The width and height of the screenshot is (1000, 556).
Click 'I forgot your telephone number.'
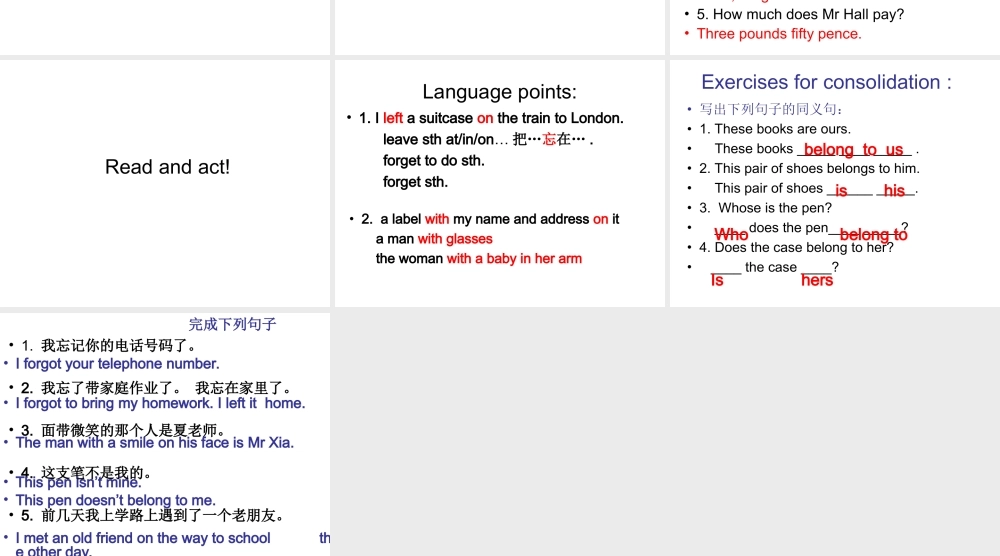(117, 363)
